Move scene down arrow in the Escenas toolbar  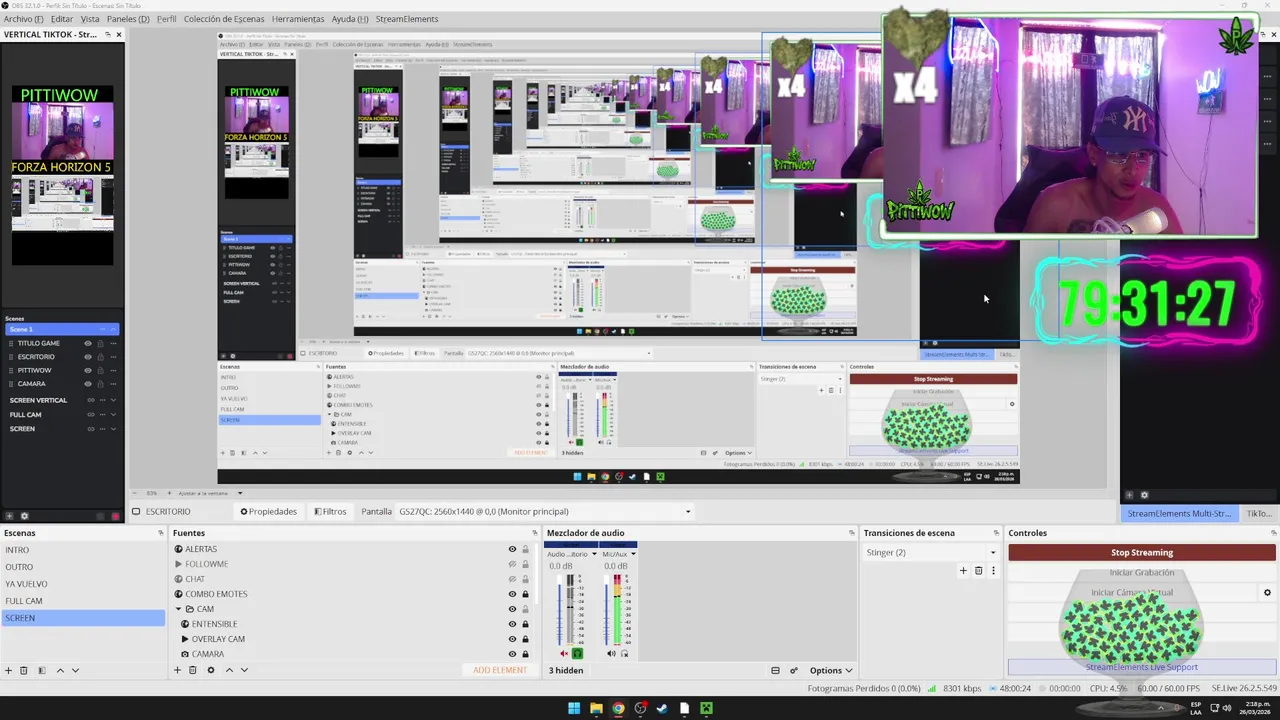(x=75, y=670)
